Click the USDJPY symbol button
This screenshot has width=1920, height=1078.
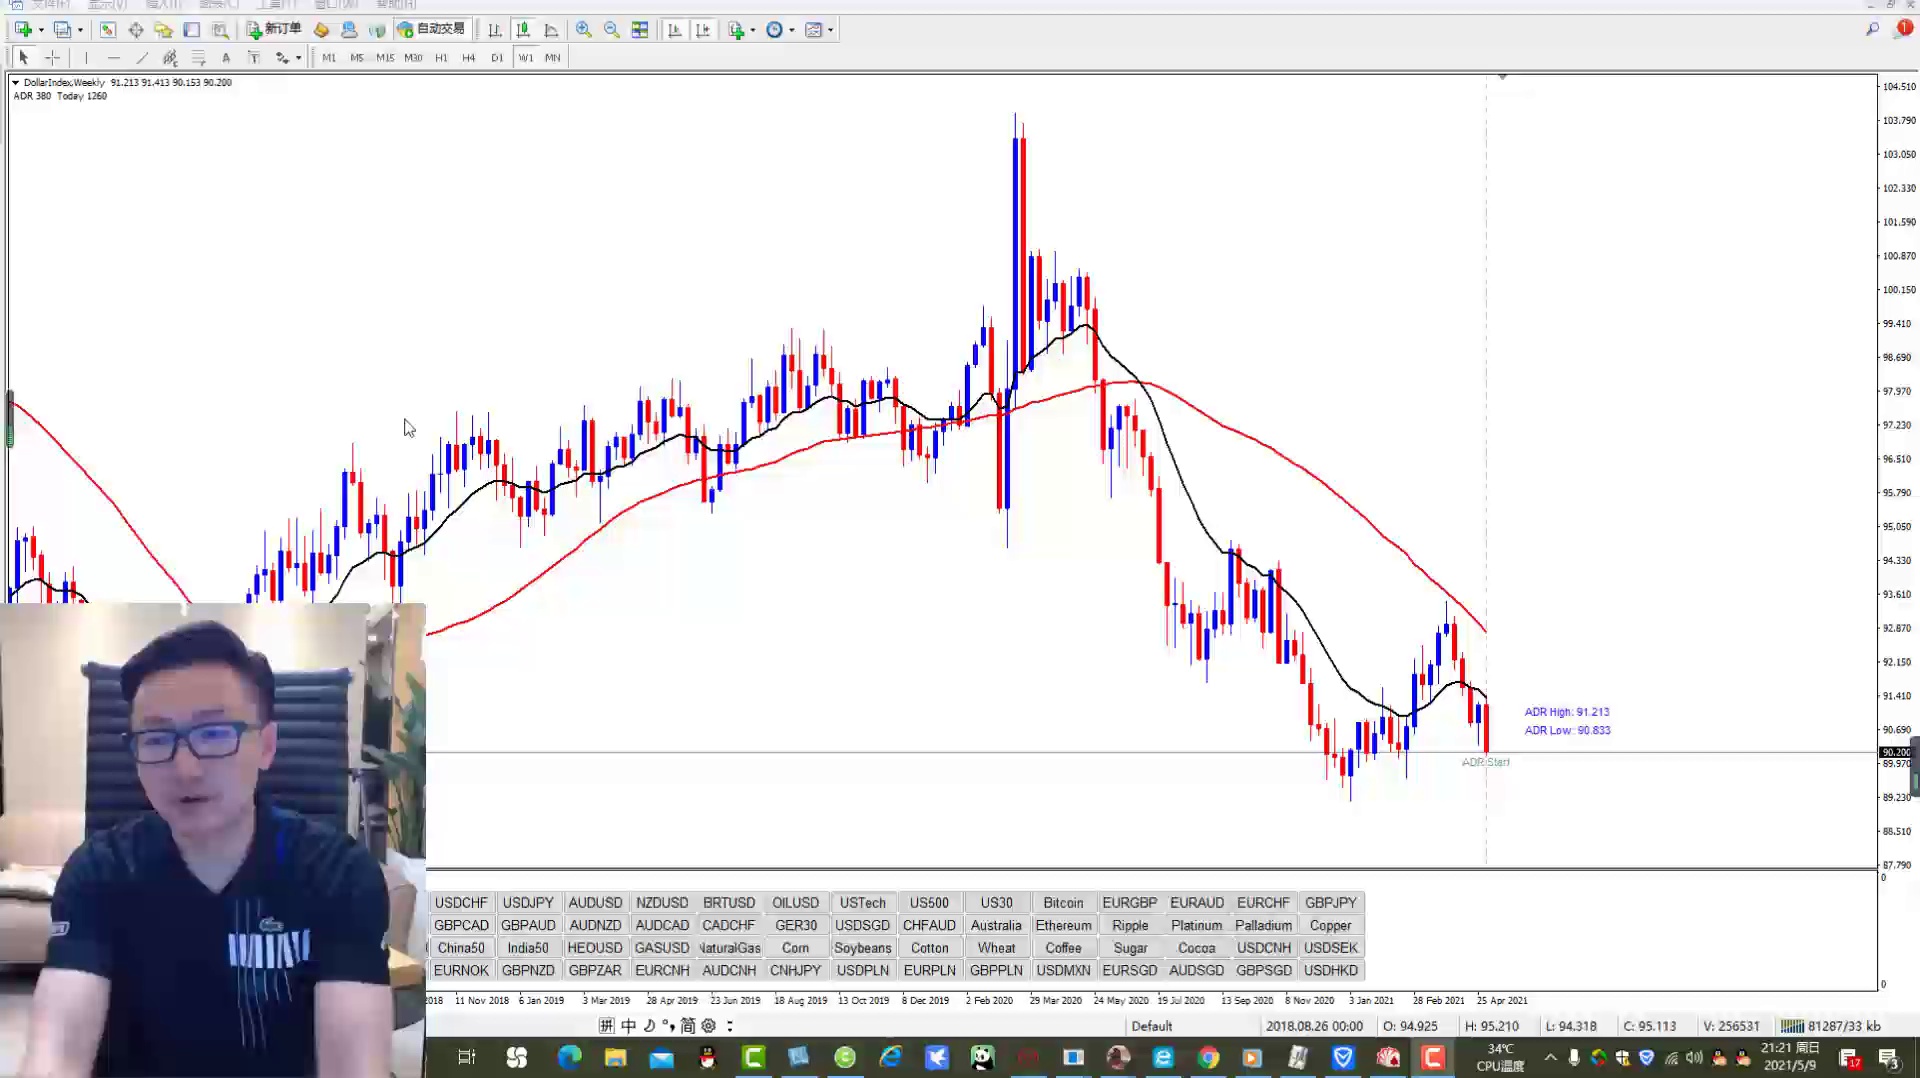point(528,903)
